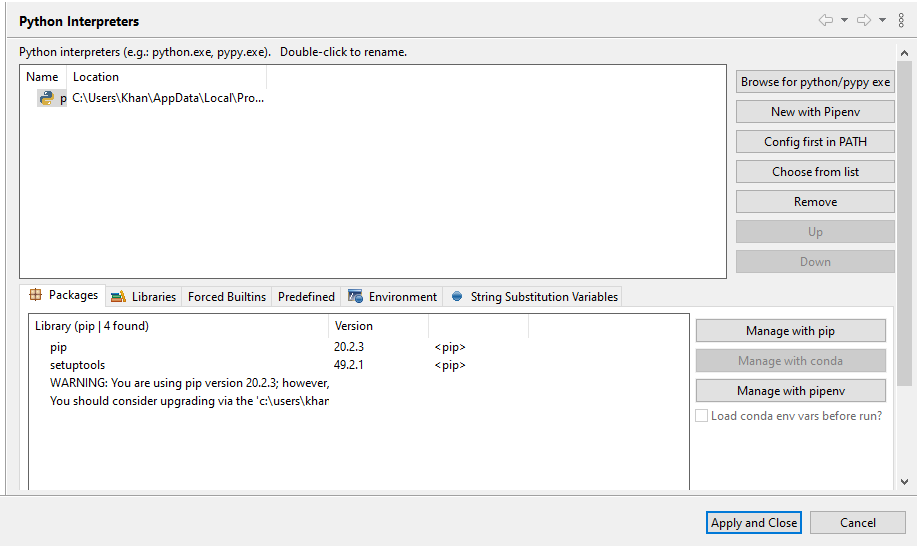Viewport: 917px width, 546px height.
Task: Open the three-dot view menu
Action: point(901,20)
